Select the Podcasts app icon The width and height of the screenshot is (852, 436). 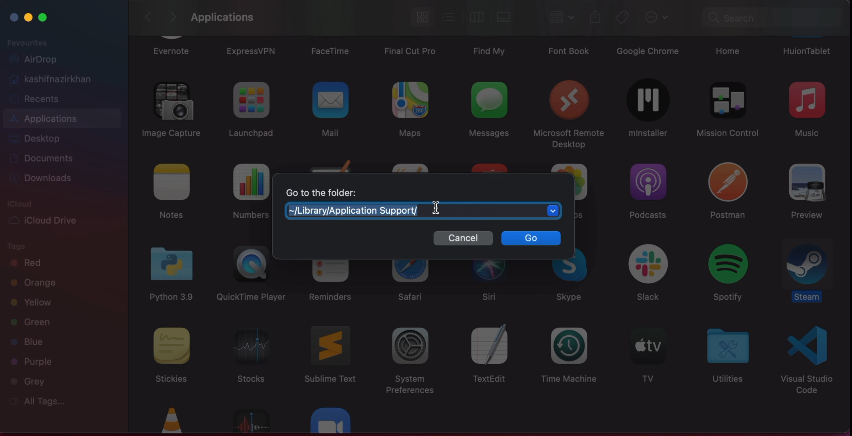(x=648, y=182)
